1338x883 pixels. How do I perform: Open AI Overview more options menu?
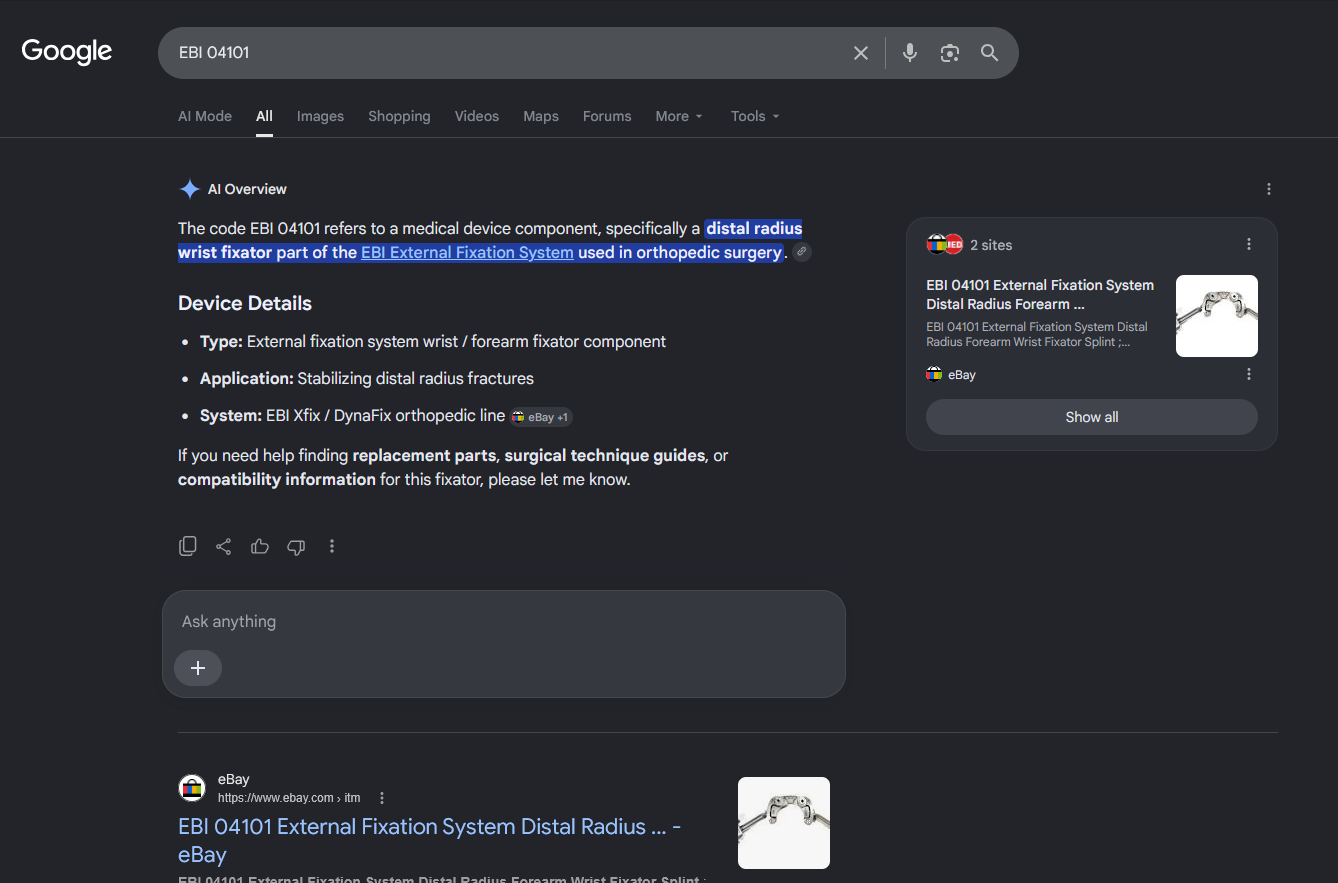[1268, 189]
